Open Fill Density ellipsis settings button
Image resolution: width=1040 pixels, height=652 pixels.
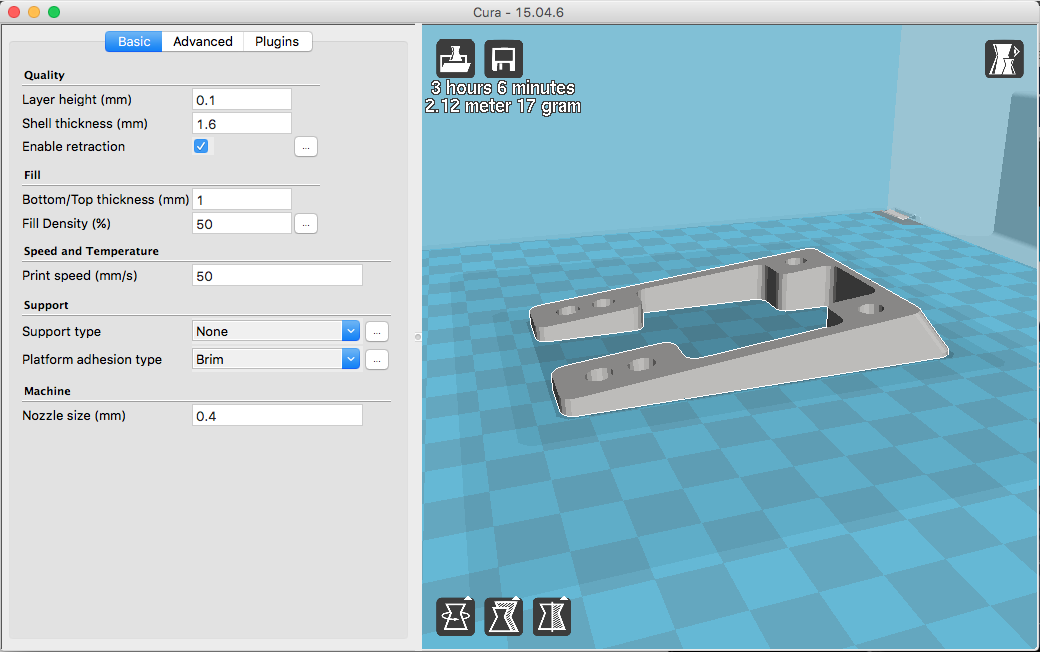coord(306,224)
